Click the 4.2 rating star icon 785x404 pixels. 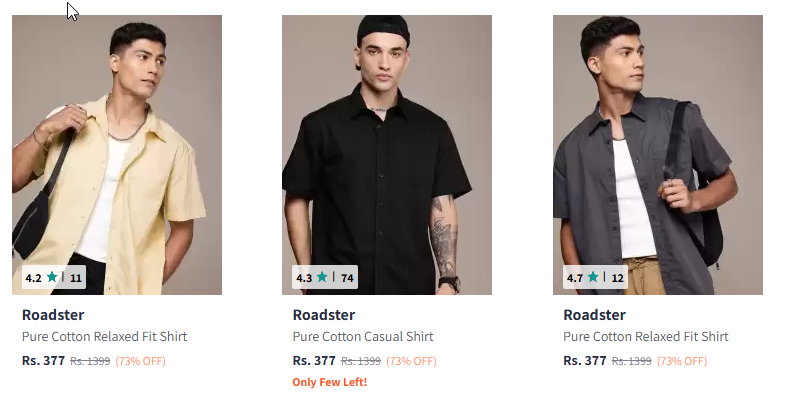[x=52, y=277]
